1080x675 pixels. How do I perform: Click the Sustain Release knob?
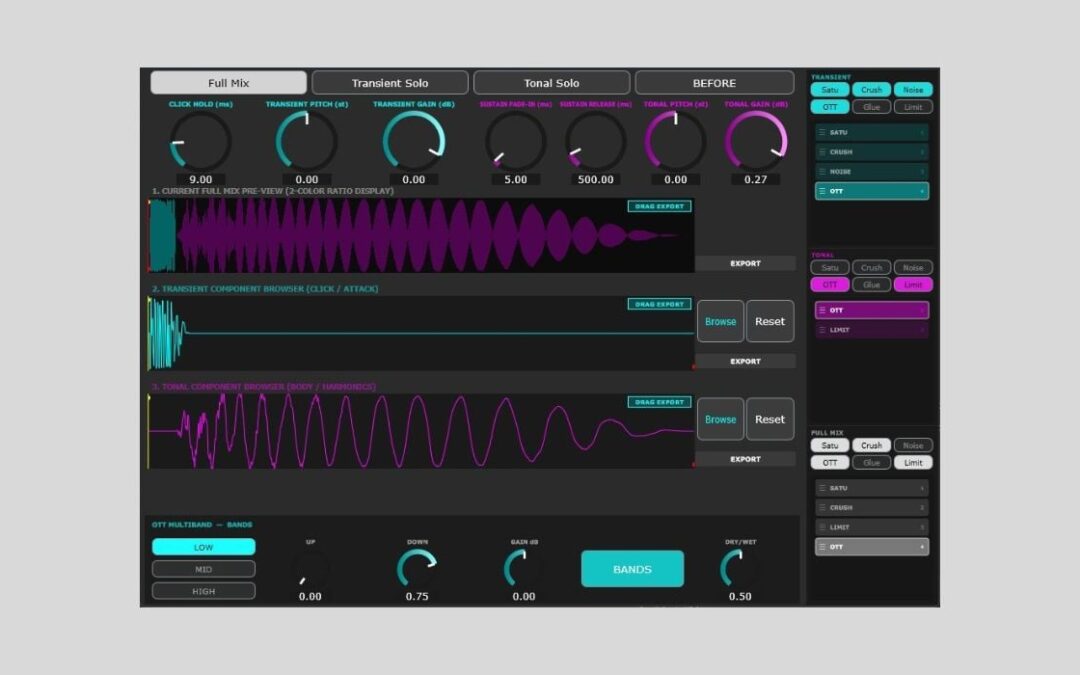point(595,141)
